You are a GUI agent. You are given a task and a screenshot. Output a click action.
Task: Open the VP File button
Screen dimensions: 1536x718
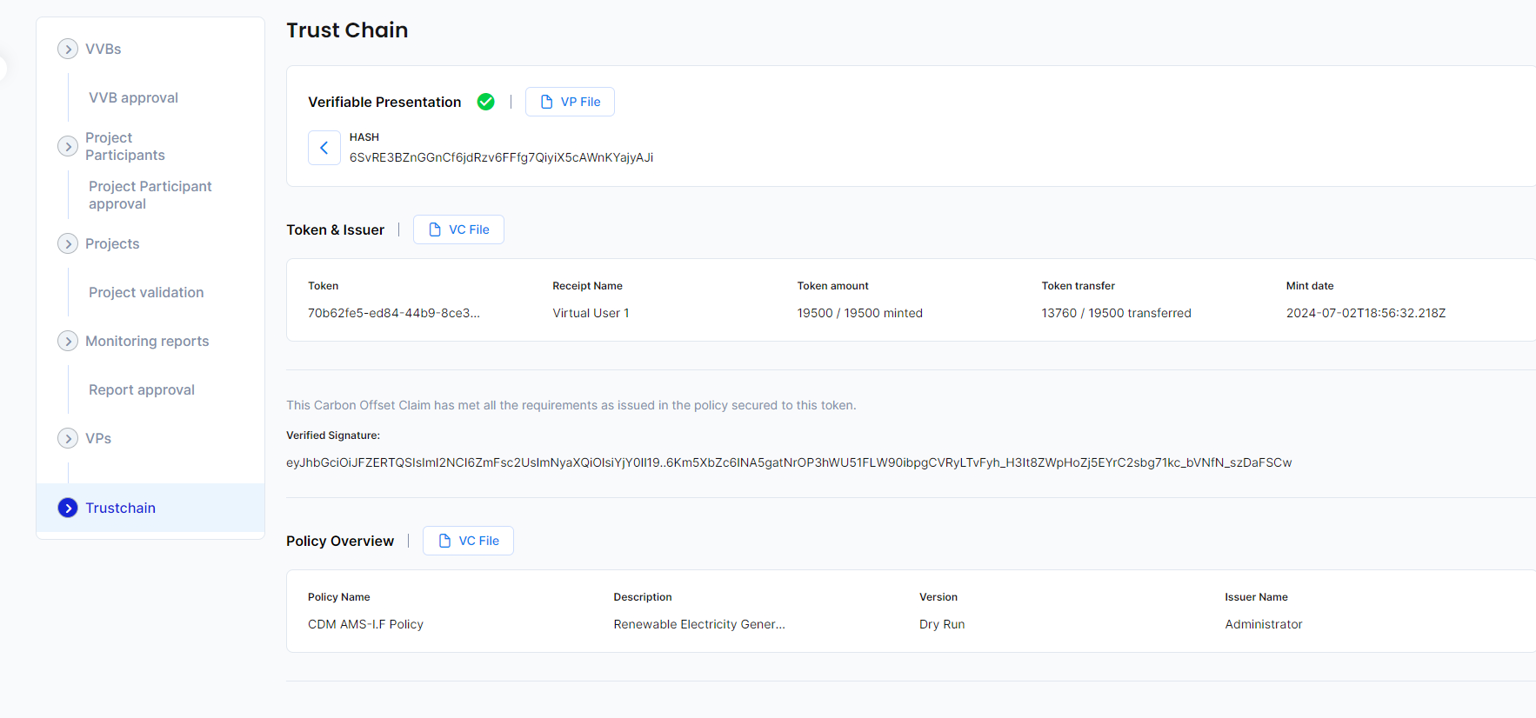tap(570, 102)
